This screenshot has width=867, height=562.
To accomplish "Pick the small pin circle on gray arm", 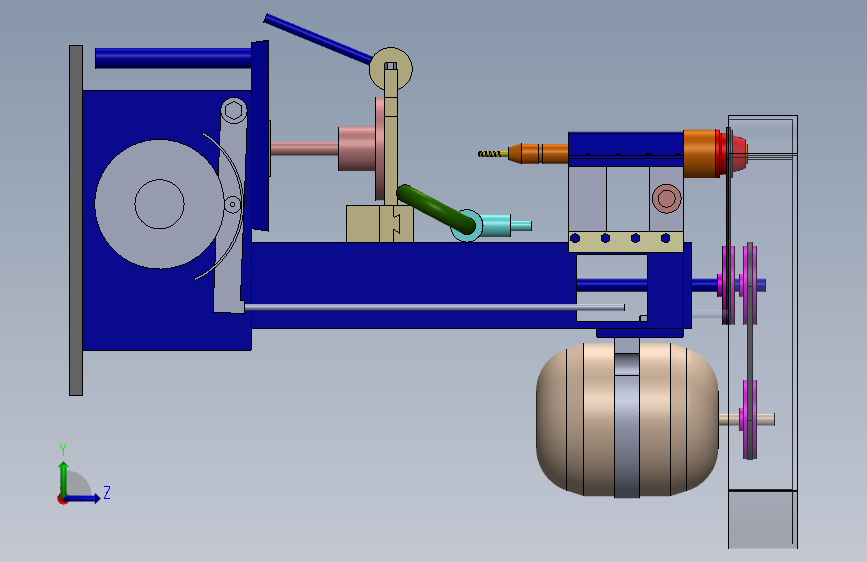I will [233, 205].
